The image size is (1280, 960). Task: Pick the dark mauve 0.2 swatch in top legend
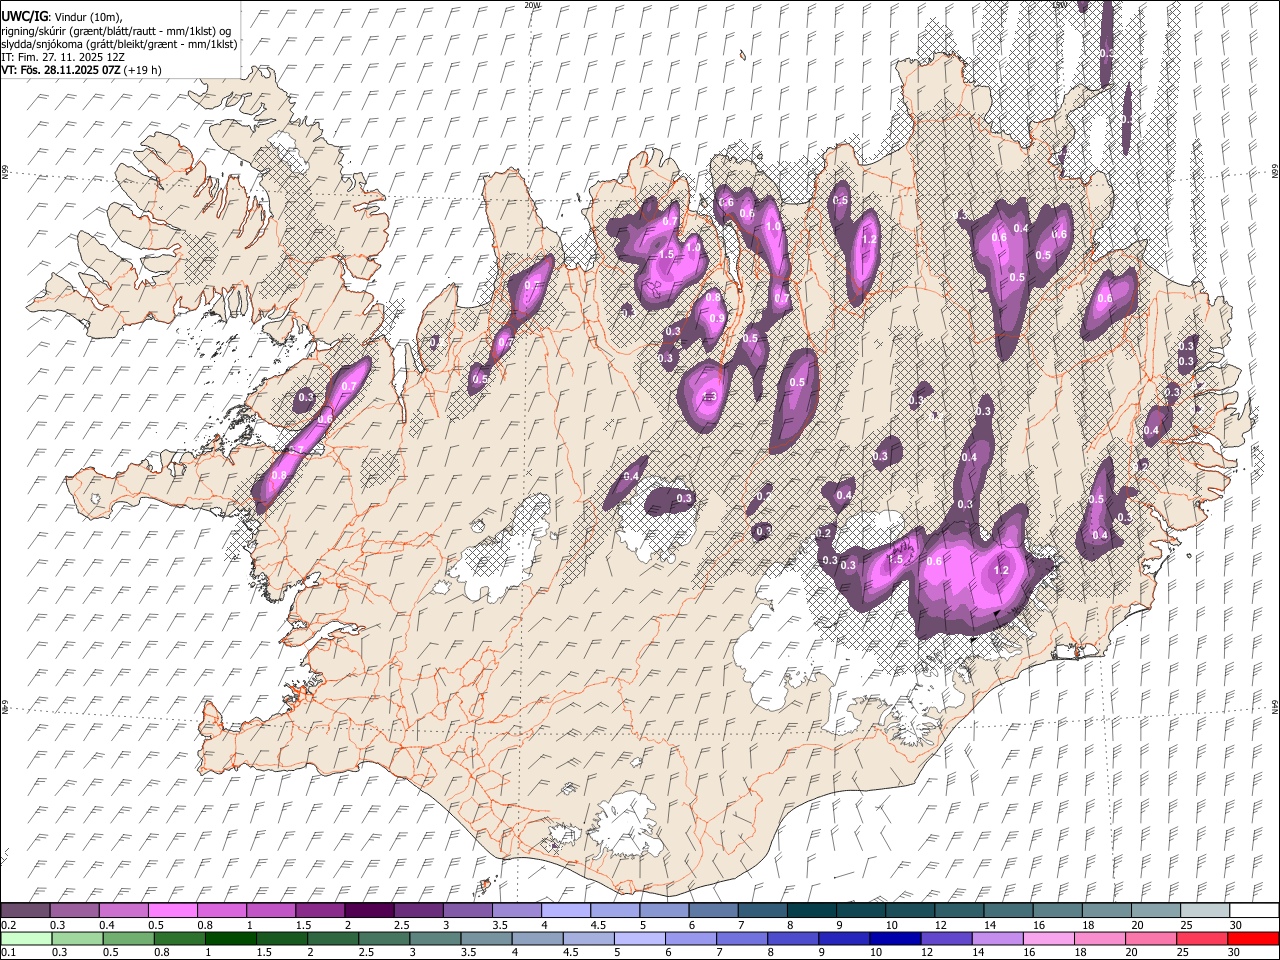[25, 911]
